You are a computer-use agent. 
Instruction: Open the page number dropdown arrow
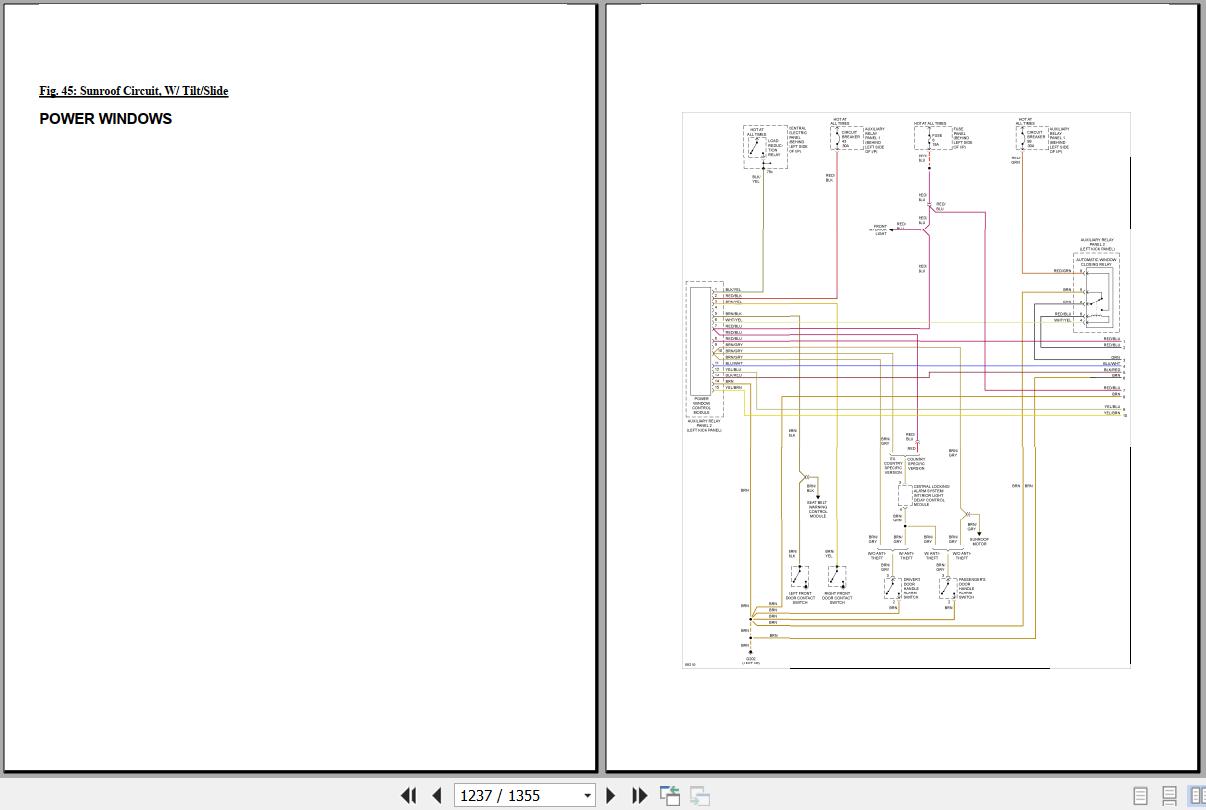click(x=587, y=796)
